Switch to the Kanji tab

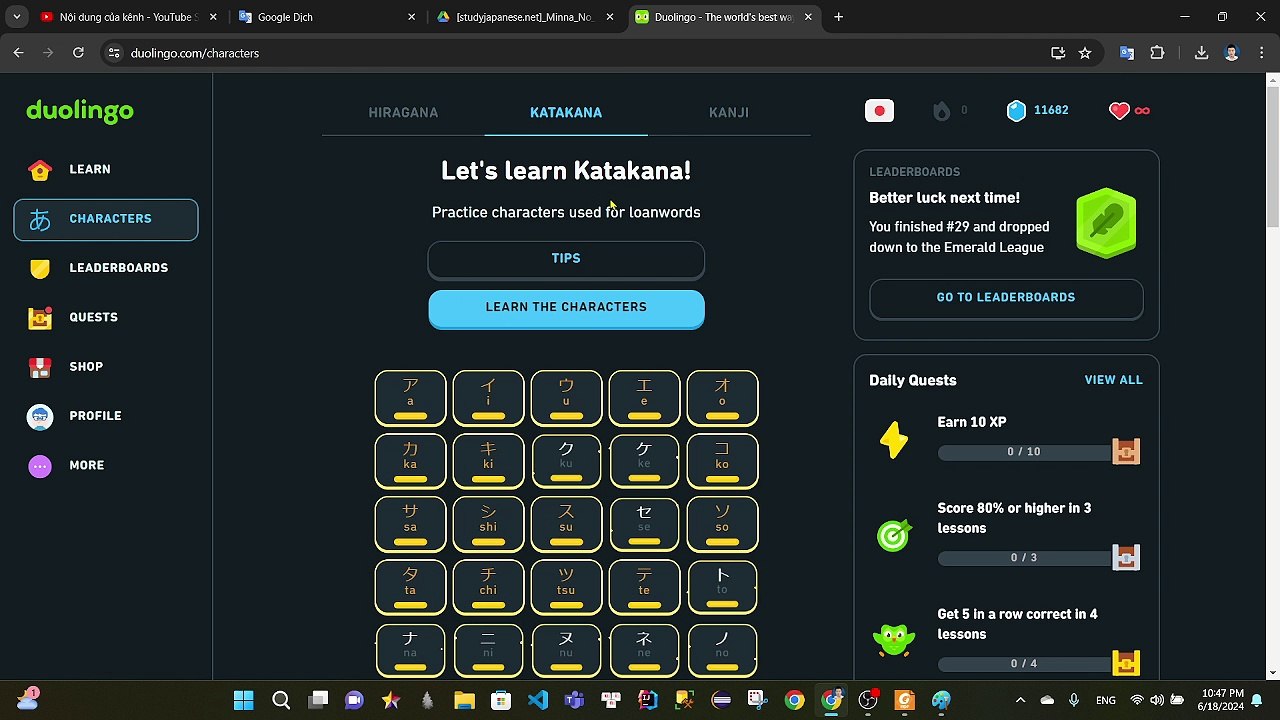[729, 113]
